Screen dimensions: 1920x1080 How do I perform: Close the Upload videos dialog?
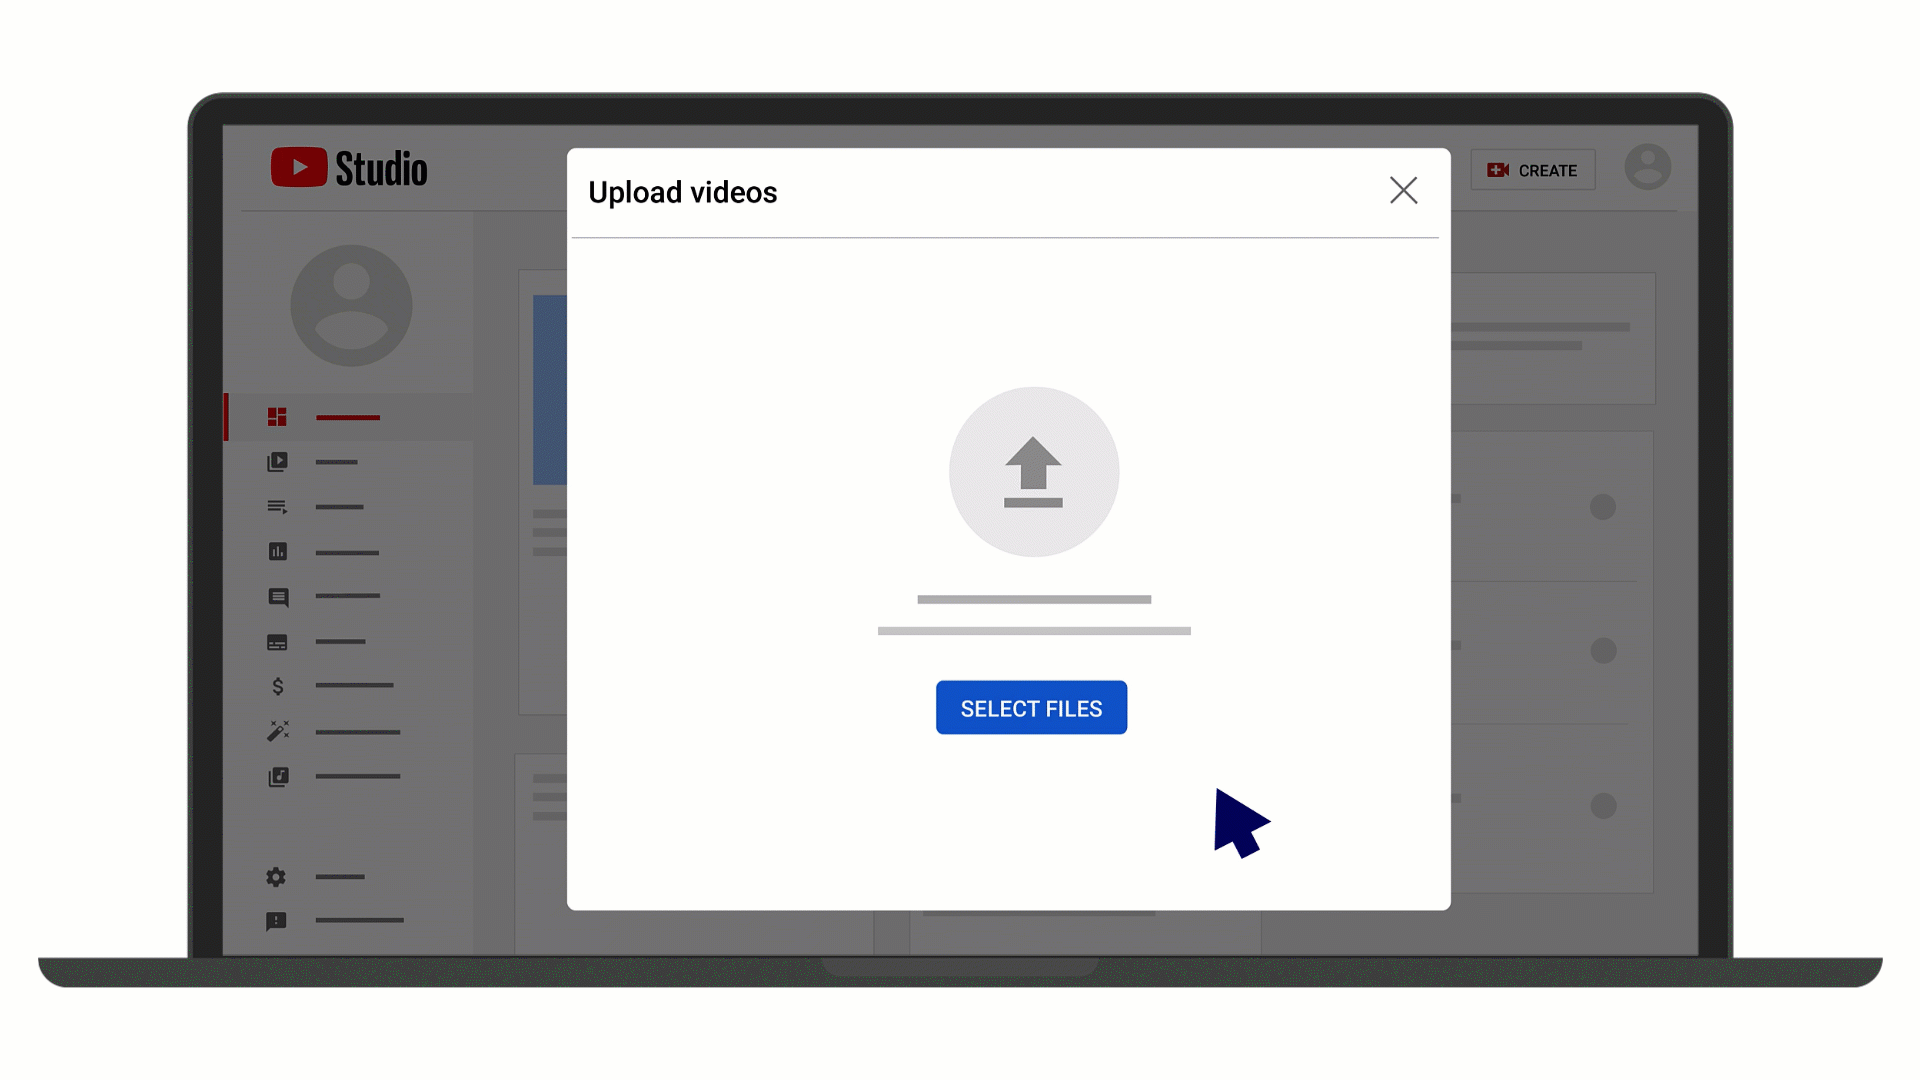point(1403,190)
